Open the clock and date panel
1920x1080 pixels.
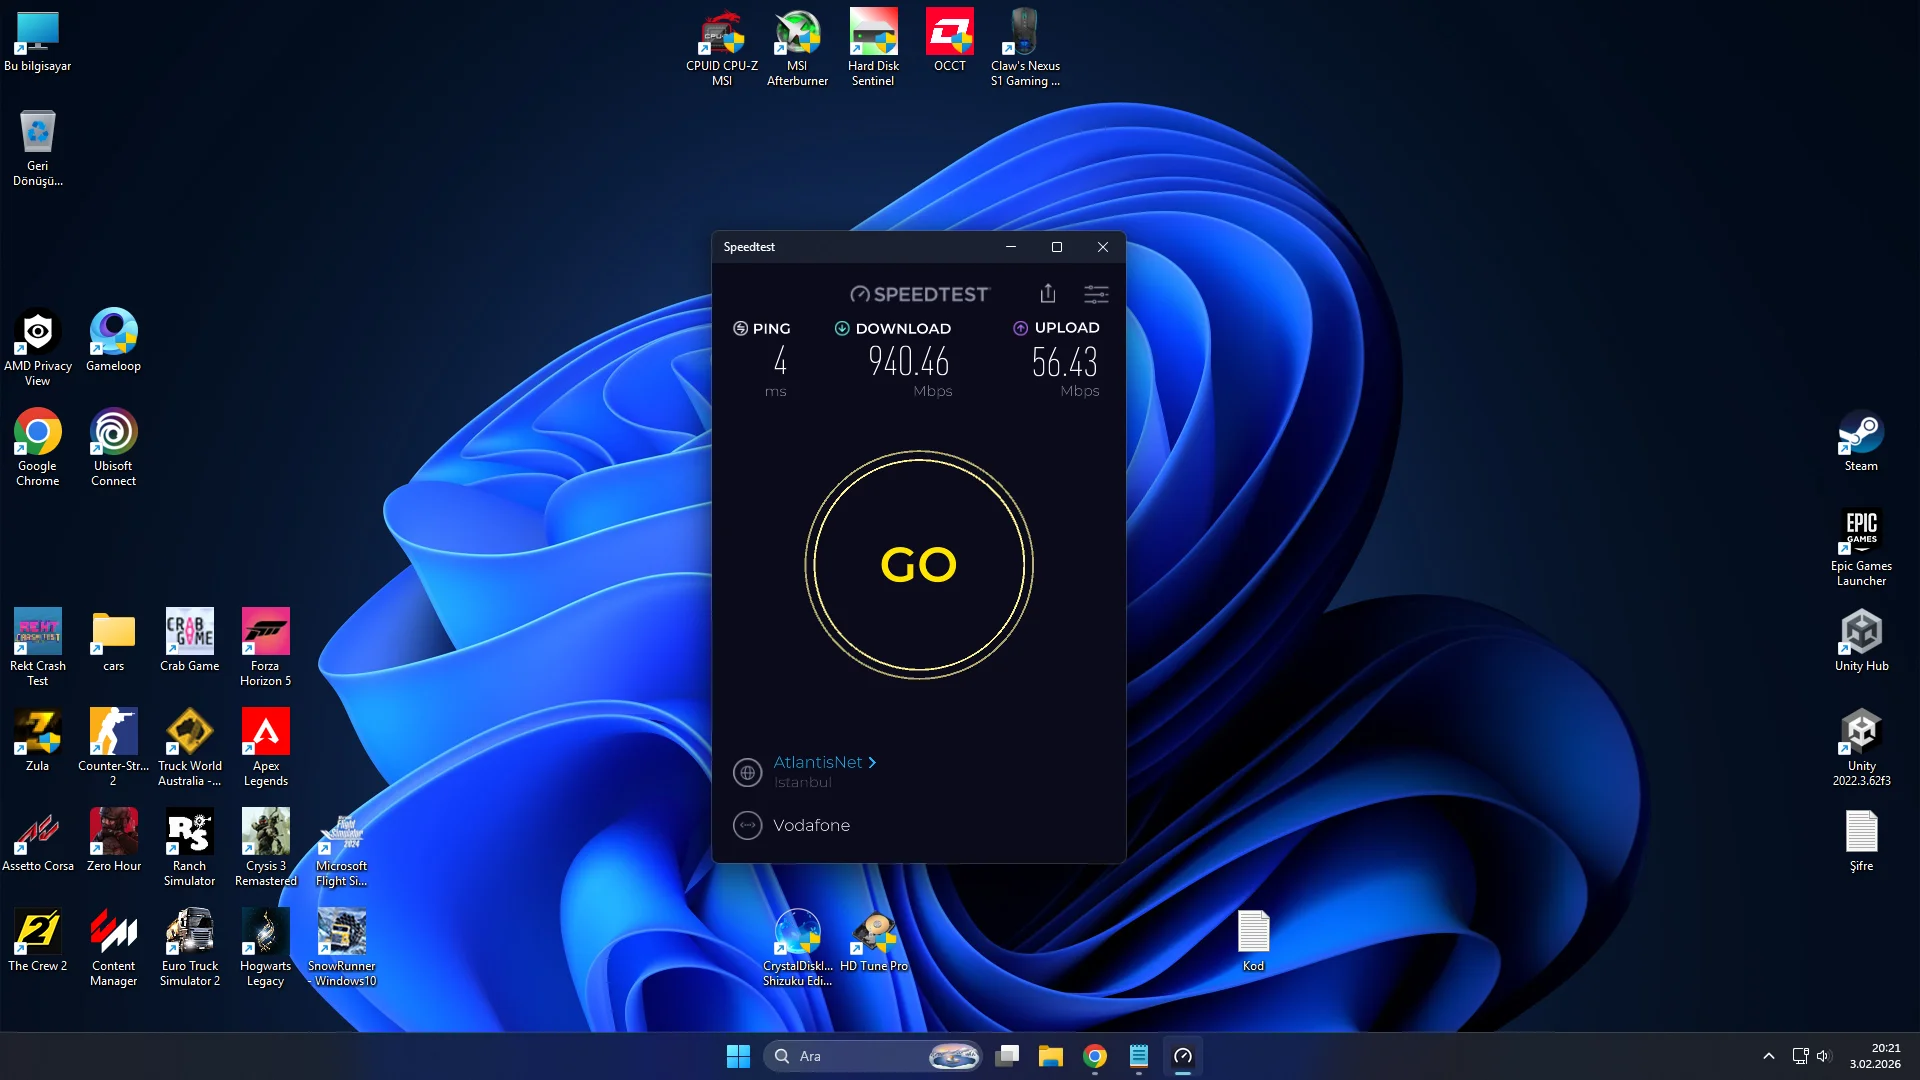[1874, 1056]
